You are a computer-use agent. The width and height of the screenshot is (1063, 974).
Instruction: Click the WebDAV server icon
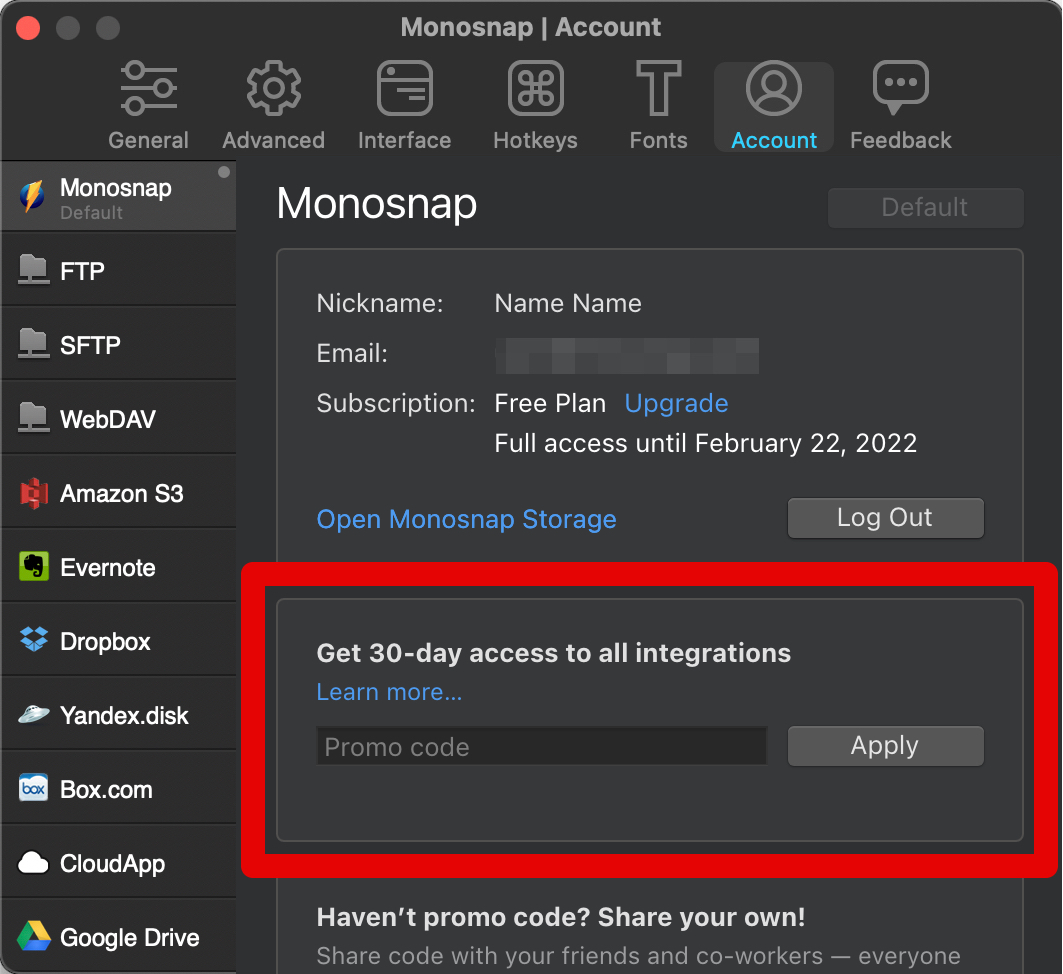[x=33, y=418]
